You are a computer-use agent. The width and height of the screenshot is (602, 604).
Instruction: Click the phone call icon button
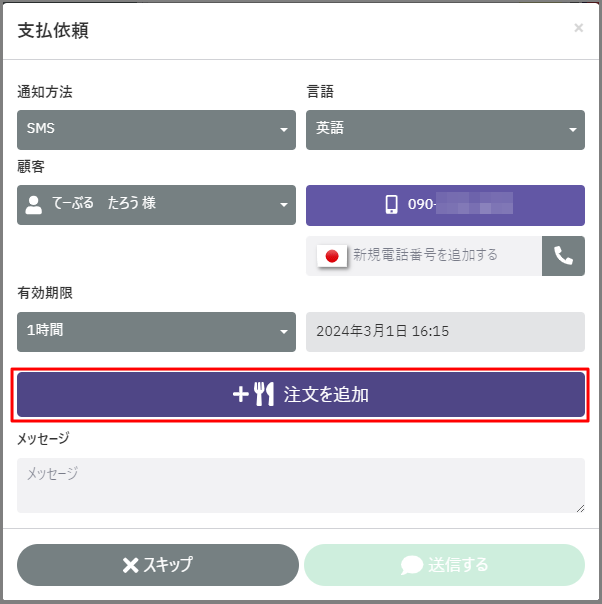click(563, 256)
